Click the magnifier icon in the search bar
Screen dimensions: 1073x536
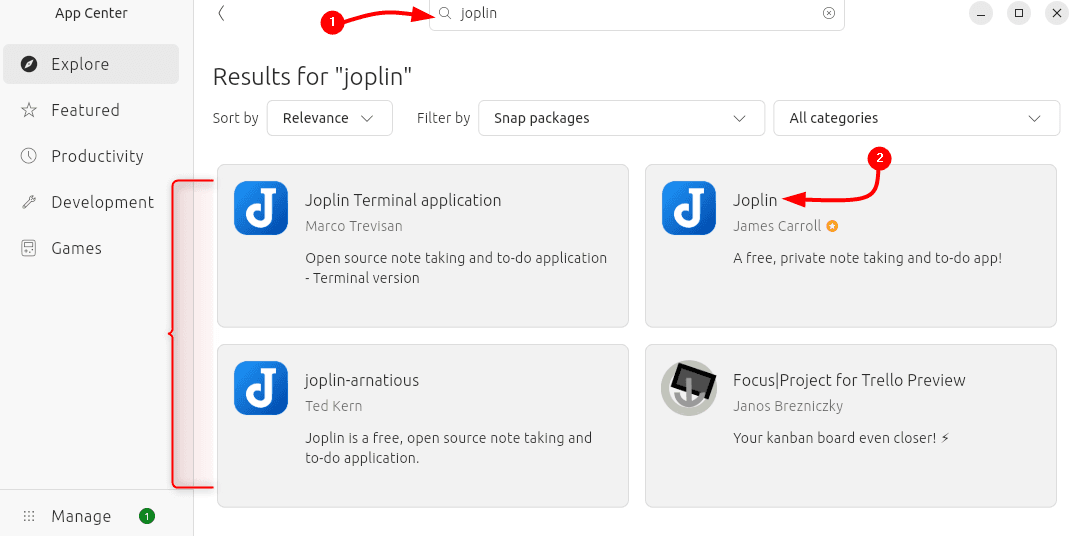tap(446, 13)
